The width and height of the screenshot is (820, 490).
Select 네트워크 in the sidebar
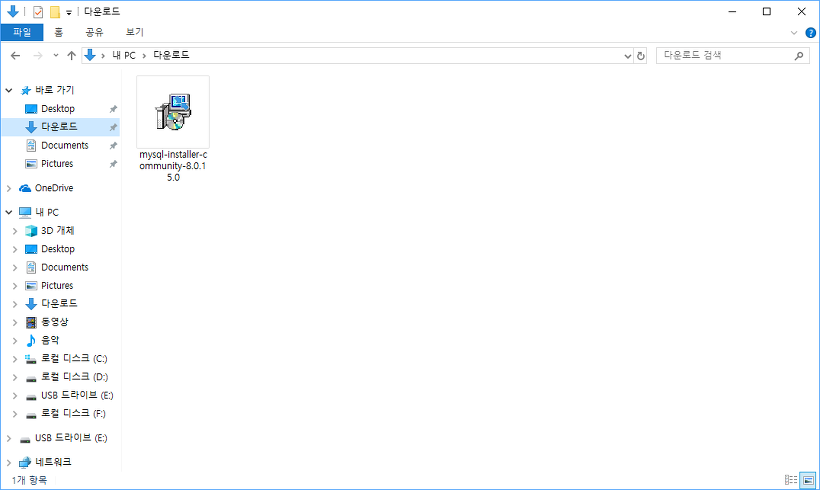[53, 462]
